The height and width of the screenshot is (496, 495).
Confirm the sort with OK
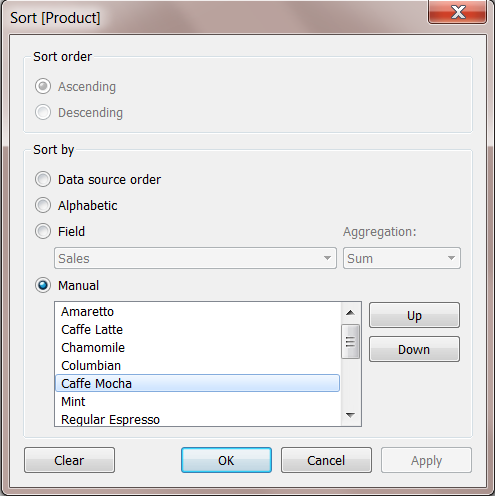tap(226, 460)
